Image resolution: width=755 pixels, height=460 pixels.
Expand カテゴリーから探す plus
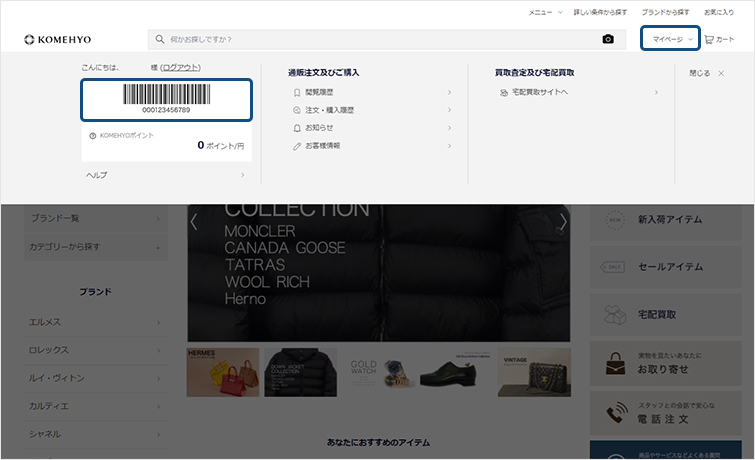[x=158, y=248]
